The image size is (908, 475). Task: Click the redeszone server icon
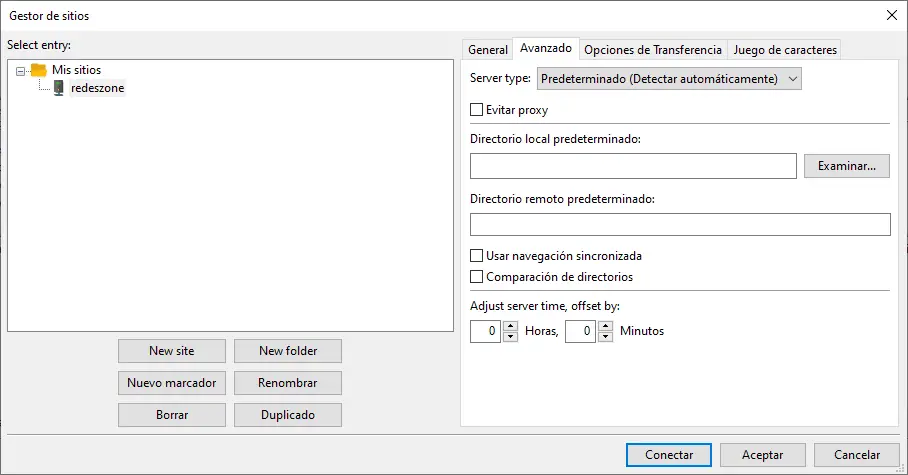pyautogui.click(x=59, y=88)
